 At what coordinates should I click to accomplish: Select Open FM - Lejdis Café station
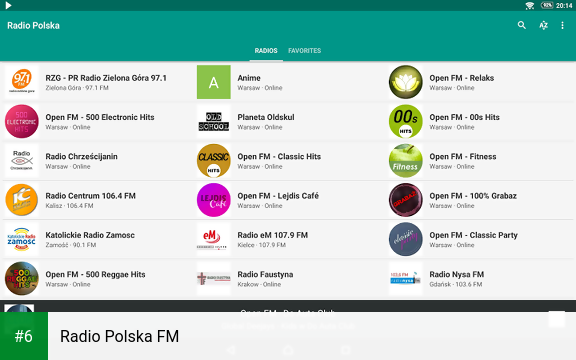[278, 196]
